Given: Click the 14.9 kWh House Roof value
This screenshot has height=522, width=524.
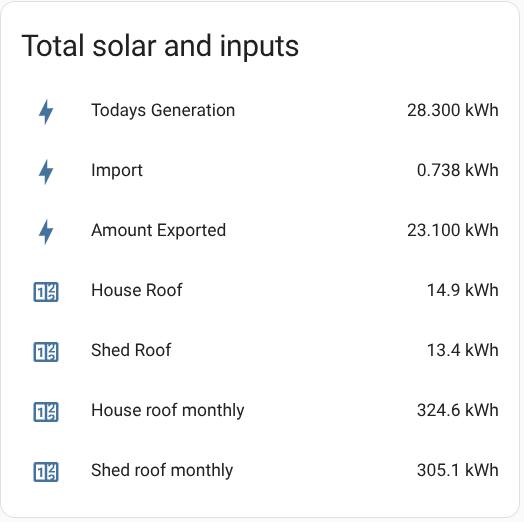Looking at the screenshot, I should pyautogui.click(x=463, y=290).
